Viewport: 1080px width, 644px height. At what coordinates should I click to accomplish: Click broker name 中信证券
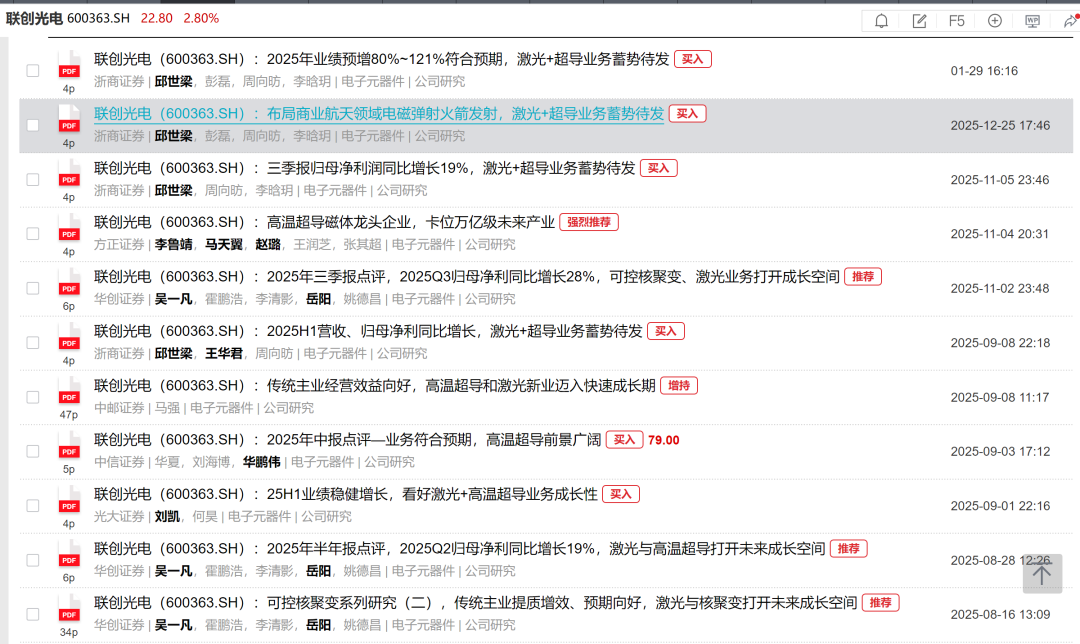click(119, 462)
